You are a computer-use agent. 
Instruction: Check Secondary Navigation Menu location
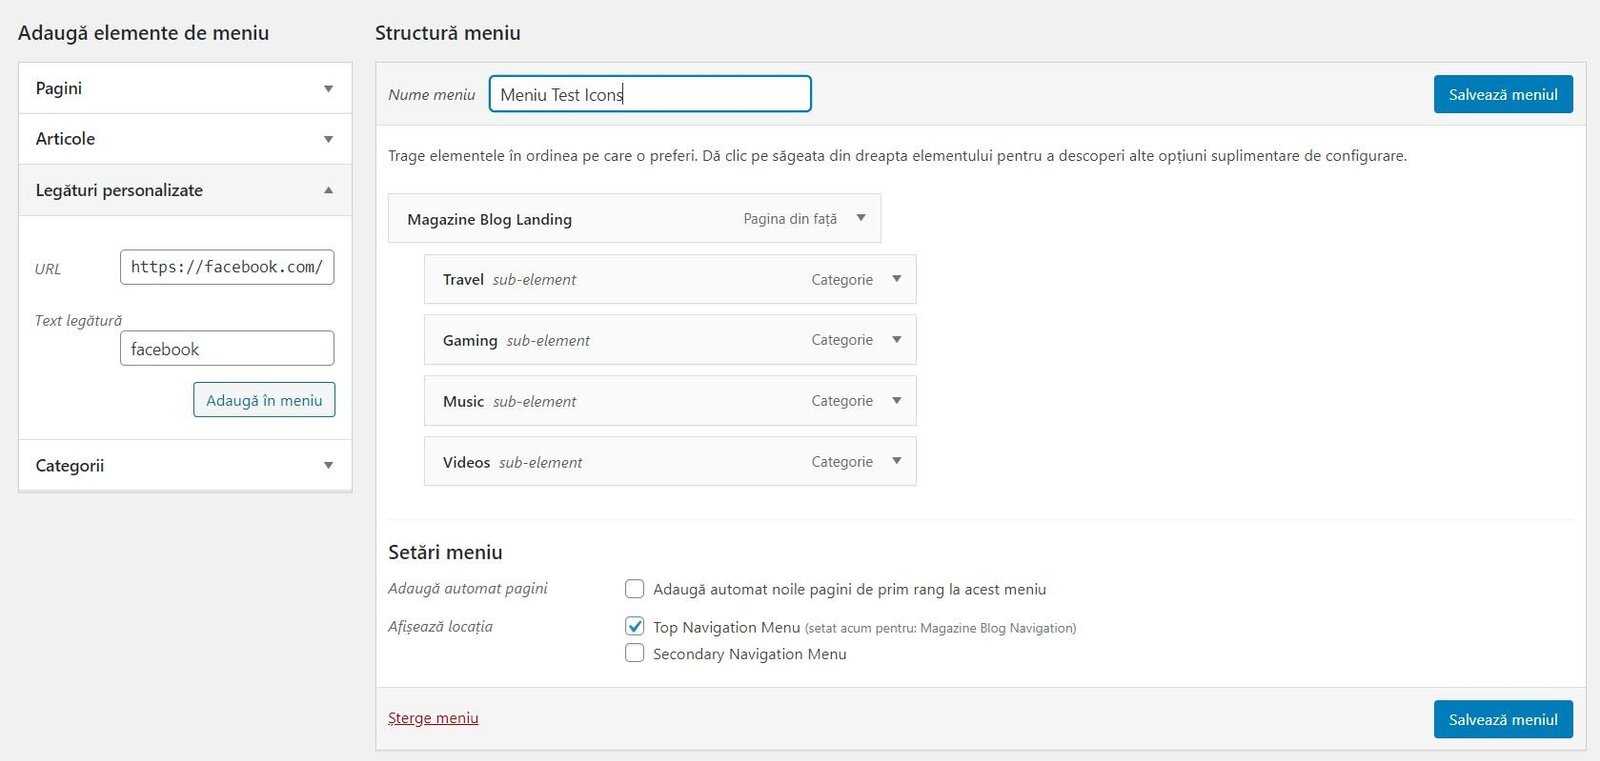pyautogui.click(x=634, y=654)
